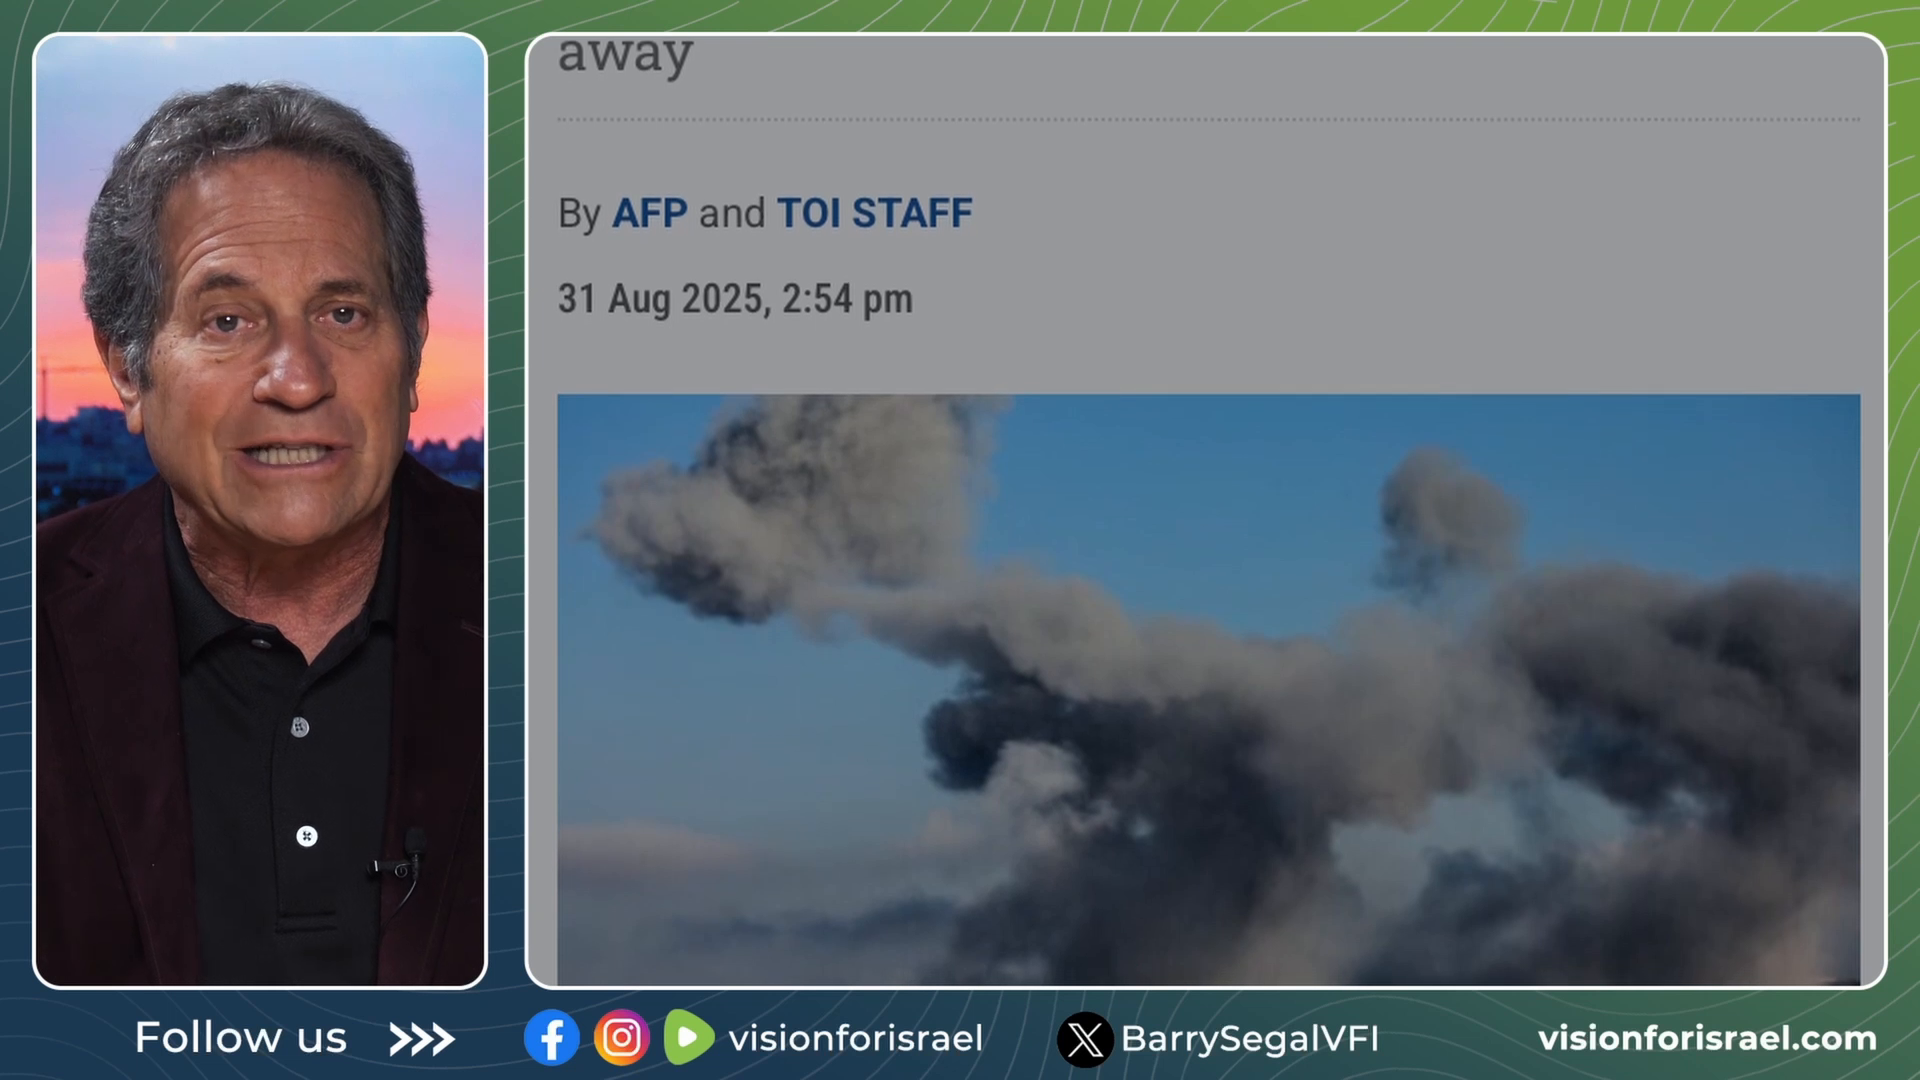The height and width of the screenshot is (1080, 1920).
Task: Open the TOI STAFF author link
Action: [874, 213]
